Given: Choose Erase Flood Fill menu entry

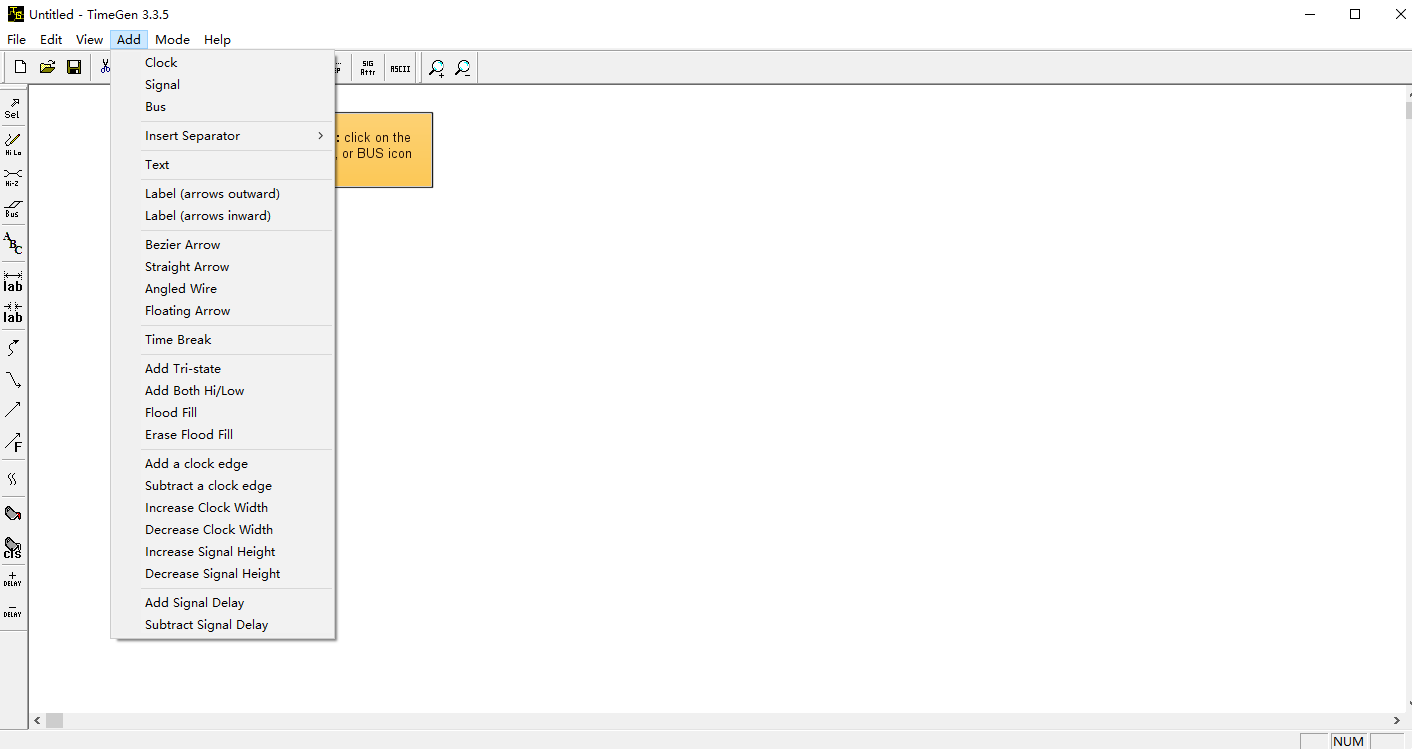Looking at the screenshot, I should 223,435.
